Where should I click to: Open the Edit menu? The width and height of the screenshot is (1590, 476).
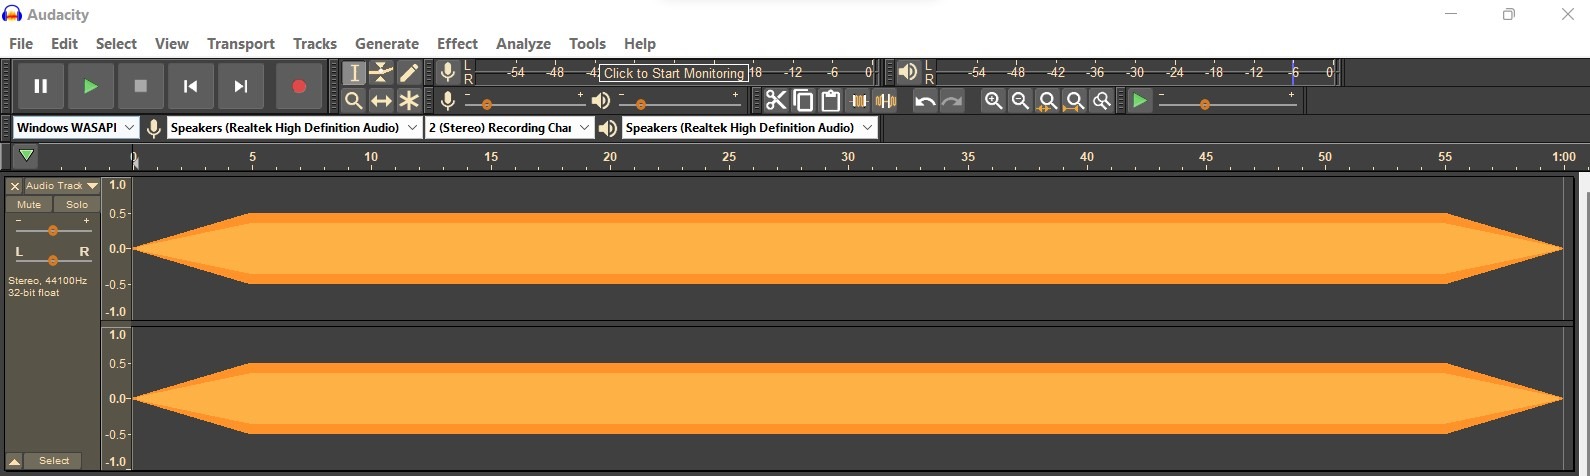(x=65, y=43)
